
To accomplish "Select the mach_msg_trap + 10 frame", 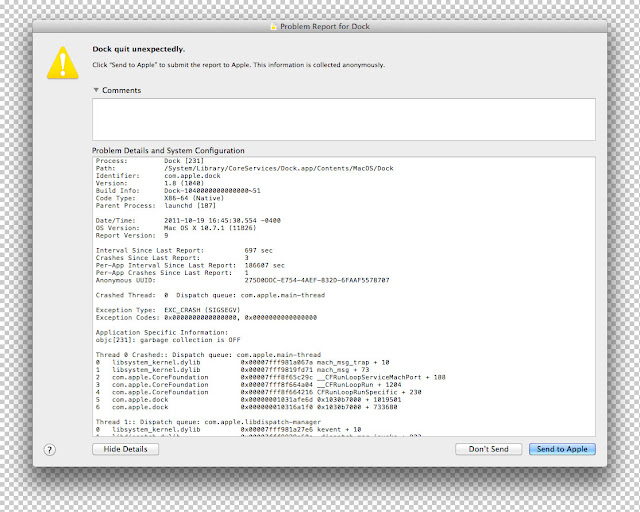I will (242, 362).
